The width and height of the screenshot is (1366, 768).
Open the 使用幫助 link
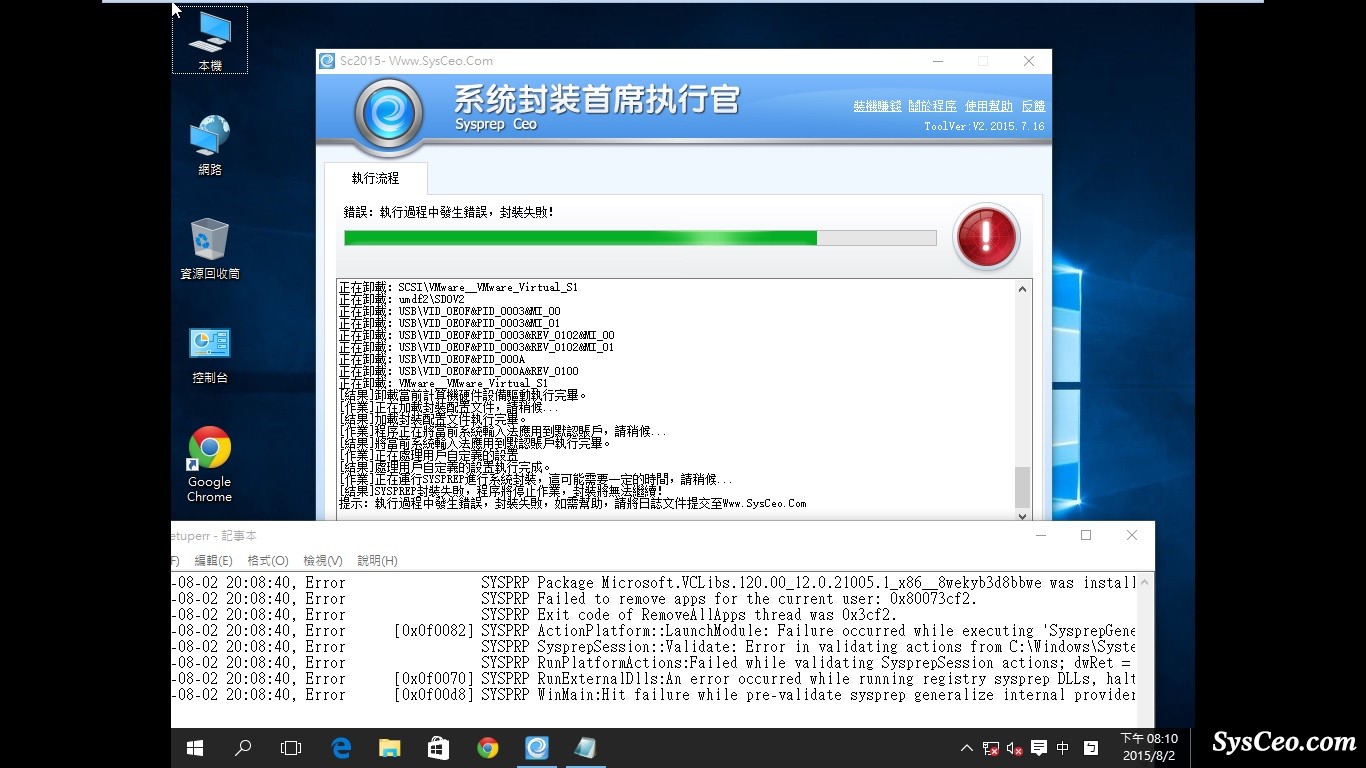pyautogui.click(x=989, y=106)
